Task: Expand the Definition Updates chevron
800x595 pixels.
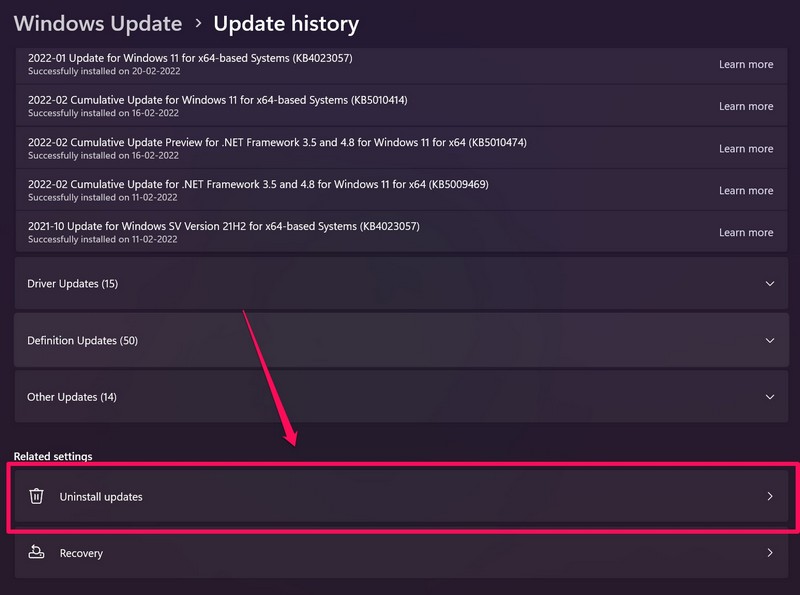Action: (769, 341)
